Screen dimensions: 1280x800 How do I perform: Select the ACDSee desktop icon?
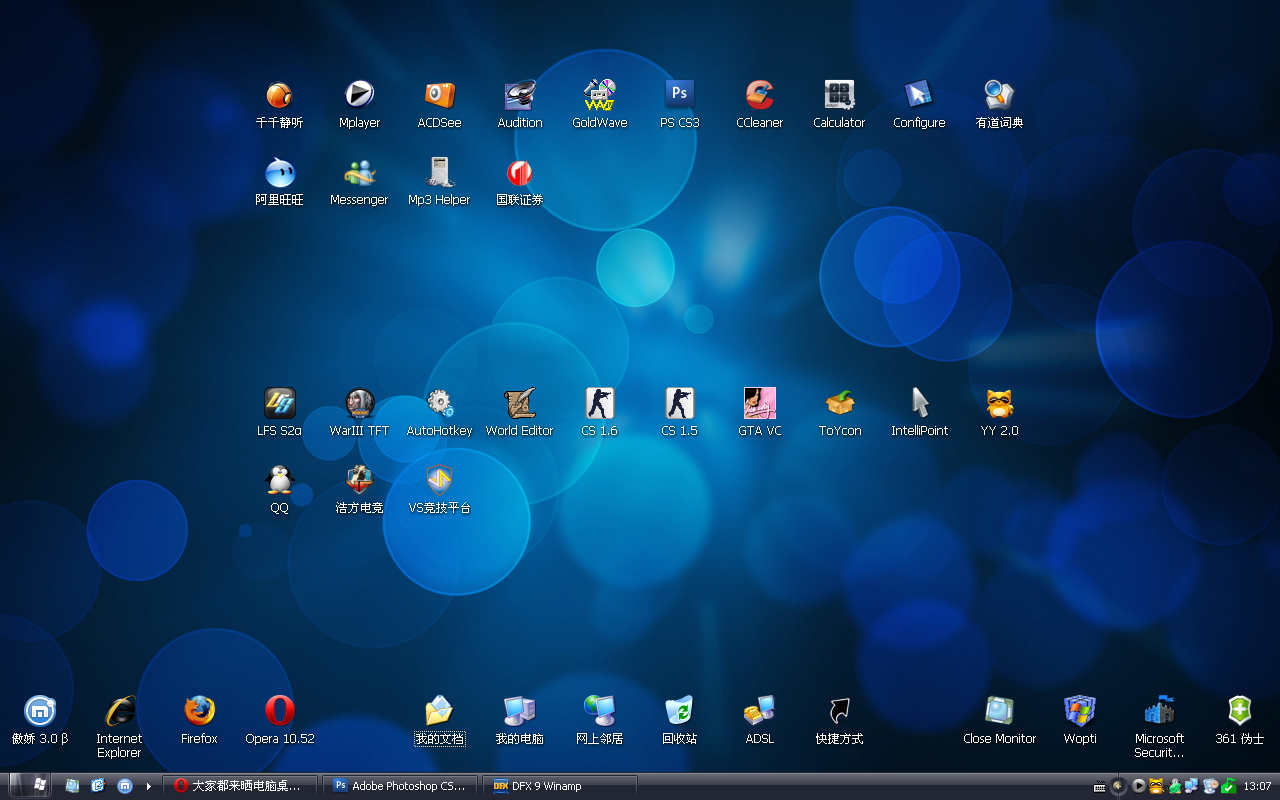[439, 105]
